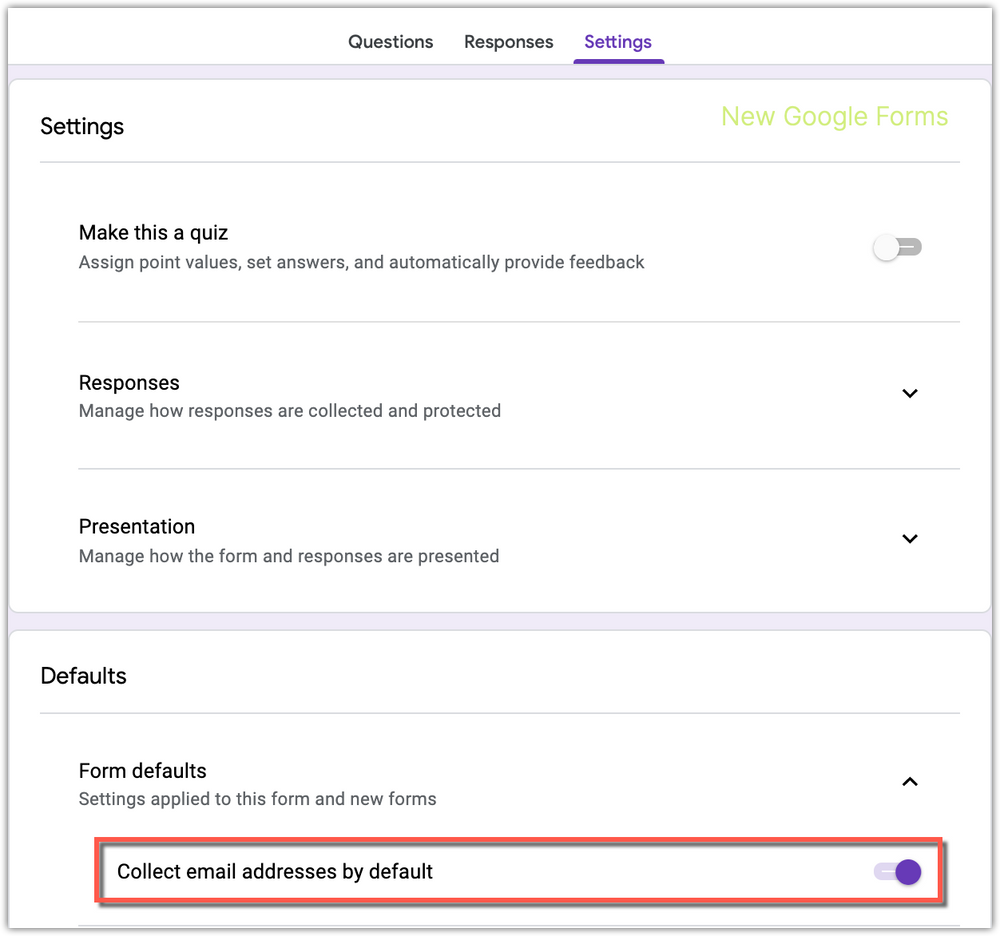This screenshot has width=1000, height=936.
Task: Click the collapse arrow icon on Form defaults
Action: click(x=910, y=782)
